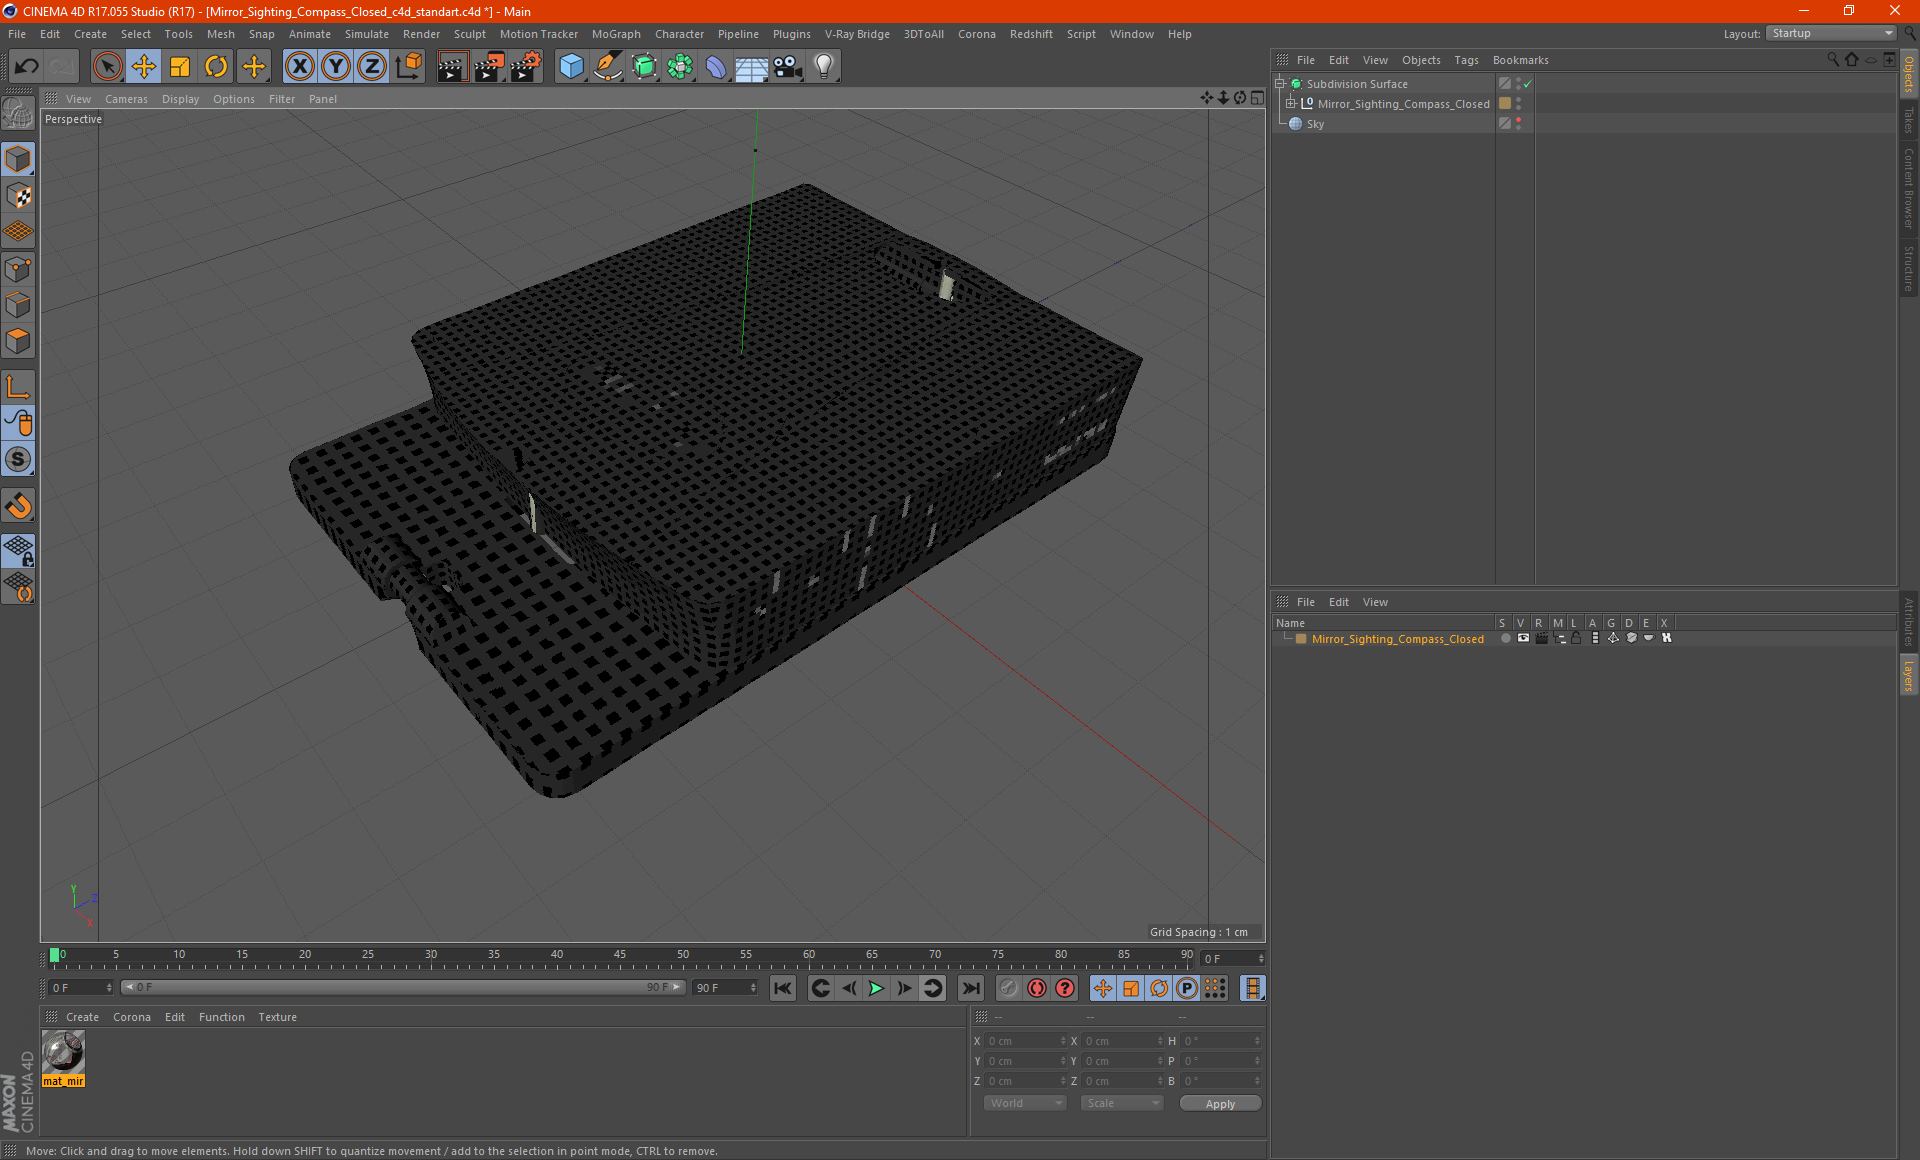This screenshot has height=1160, width=1920.
Task: Select the Scale tool
Action: [x=180, y=67]
